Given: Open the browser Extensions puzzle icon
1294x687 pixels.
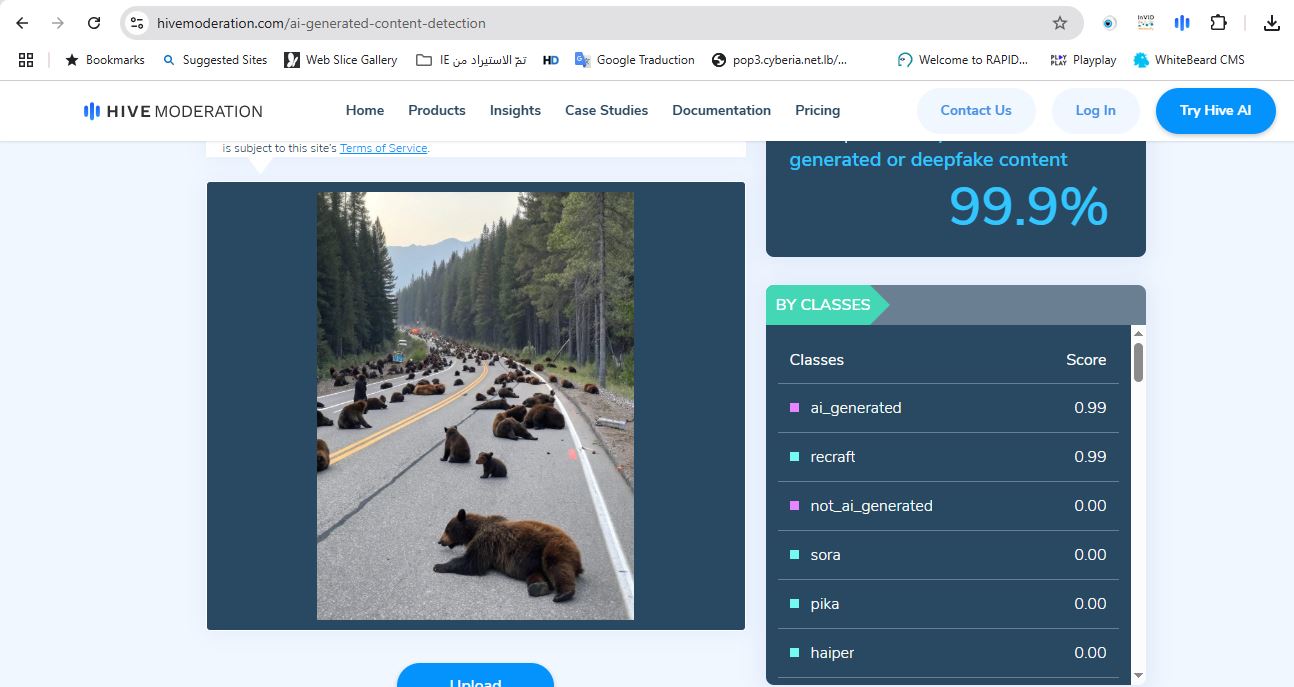Looking at the screenshot, I should pos(1218,23).
